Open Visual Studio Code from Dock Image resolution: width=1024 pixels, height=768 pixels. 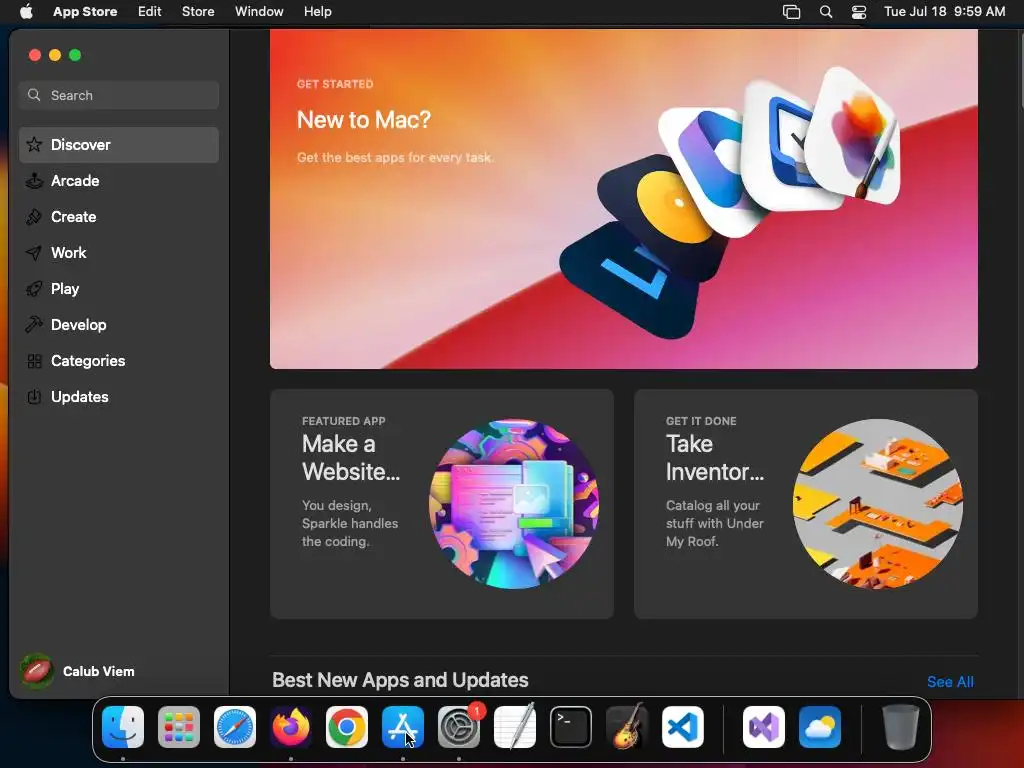tap(683, 727)
